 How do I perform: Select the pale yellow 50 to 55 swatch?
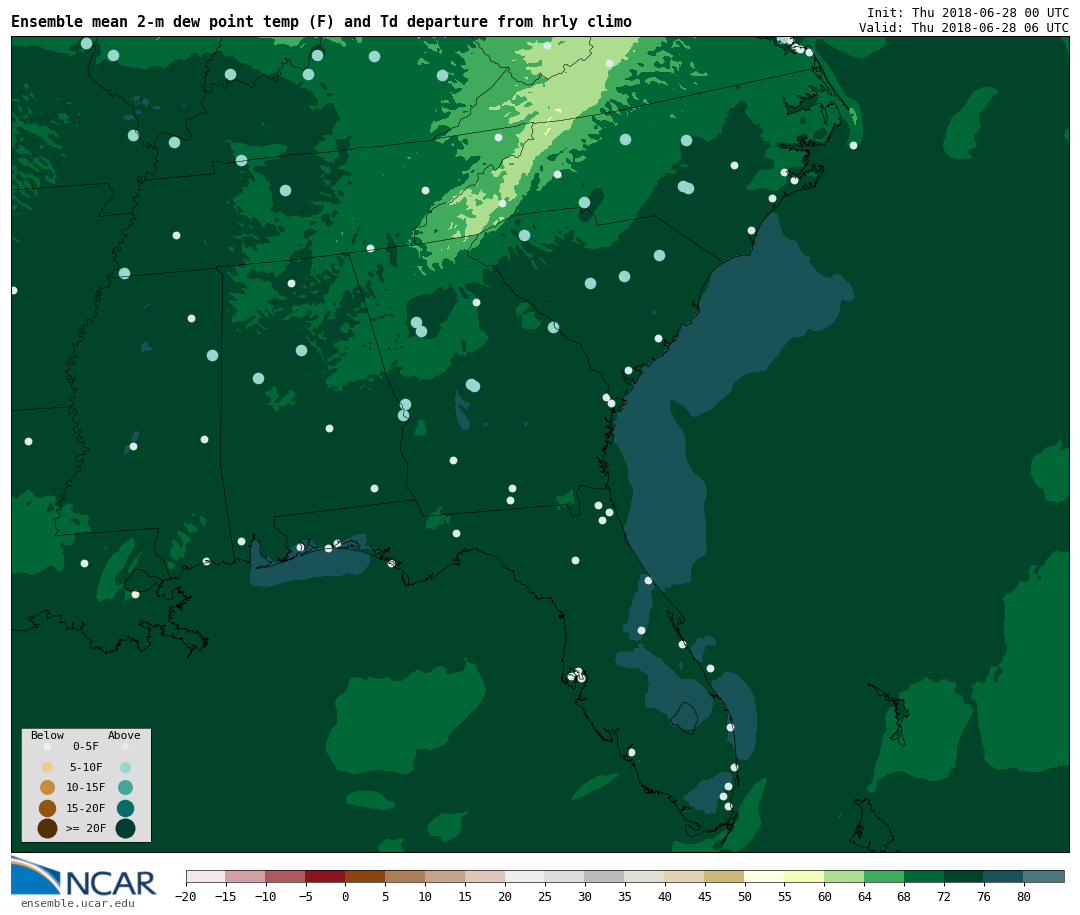765,876
